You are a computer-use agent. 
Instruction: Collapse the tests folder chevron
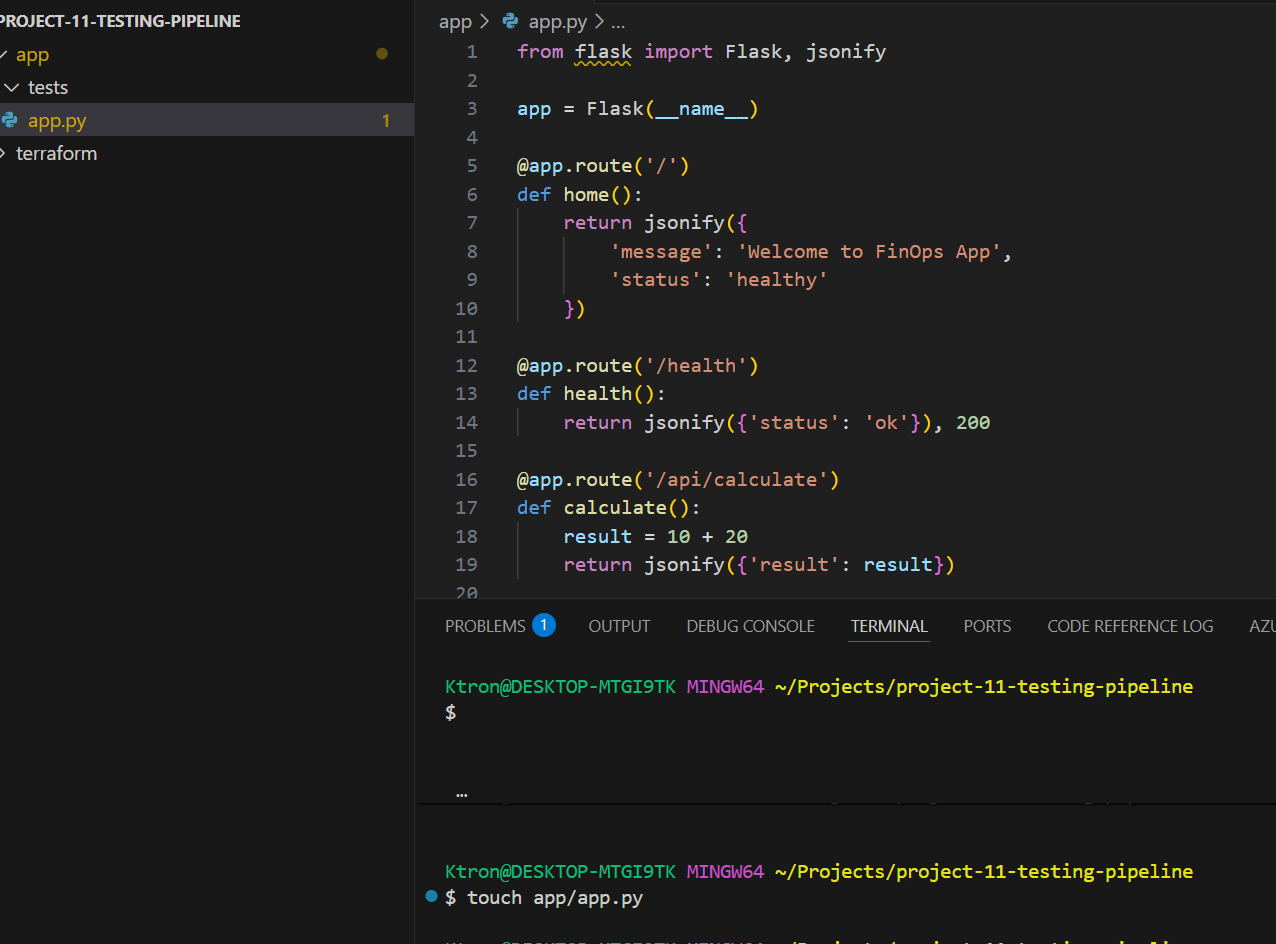[12, 88]
